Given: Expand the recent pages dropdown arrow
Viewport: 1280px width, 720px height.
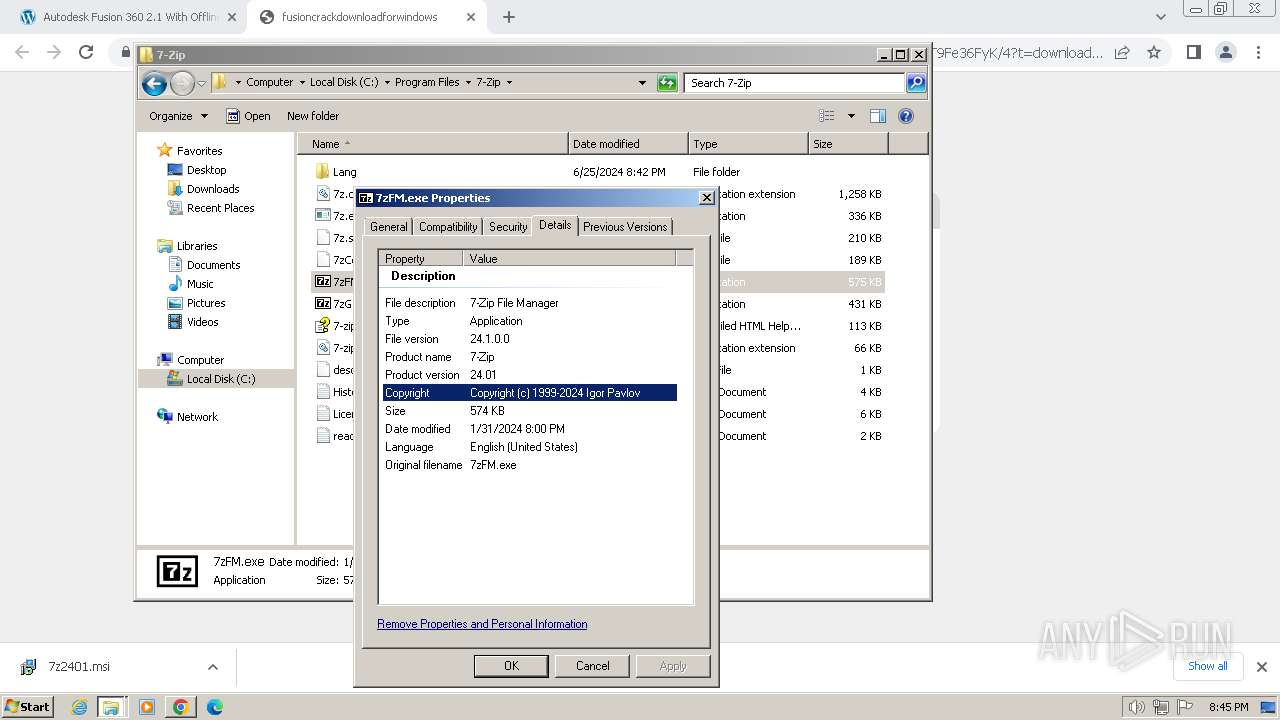Looking at the screenshot, I should click(x=202, y=83).
